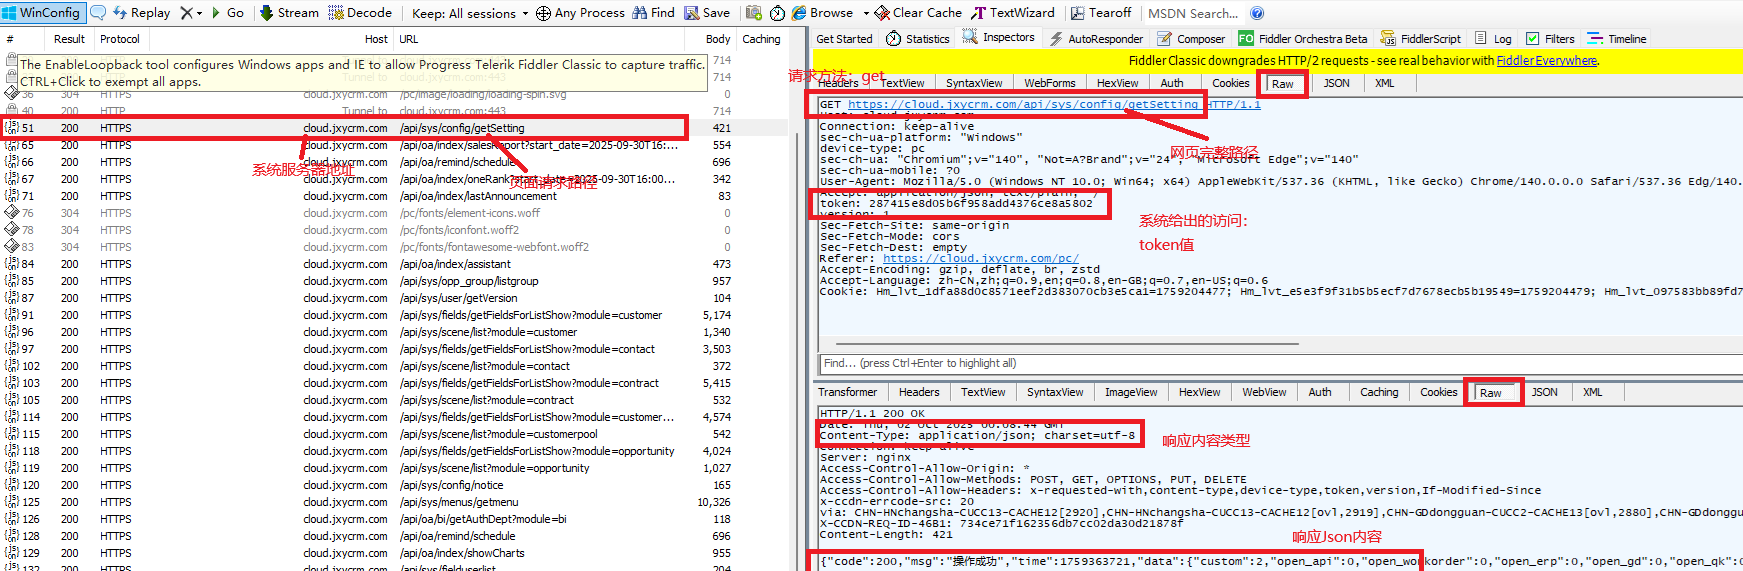Open the Timeline tab
The width and height of the screenshot is (1743, 571).
(x=1616, y=39)
